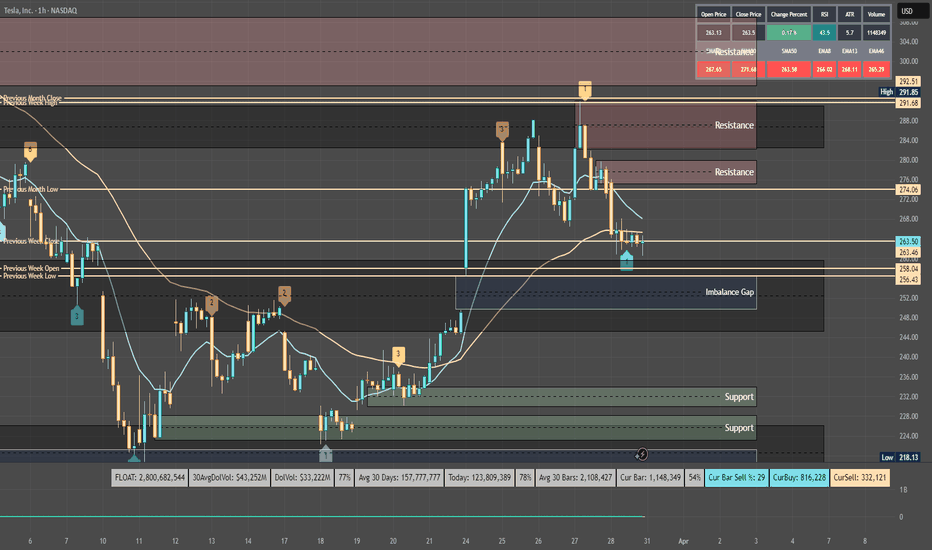Click the 291.68 price label on the axis
The width and height of the screenshot is (932, 550).
click(x=908, y=103)
